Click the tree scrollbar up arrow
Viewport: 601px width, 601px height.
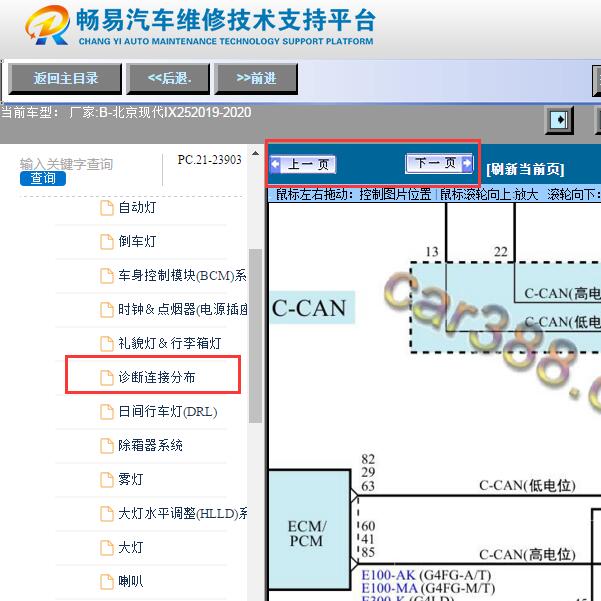[x=255, y=154]
